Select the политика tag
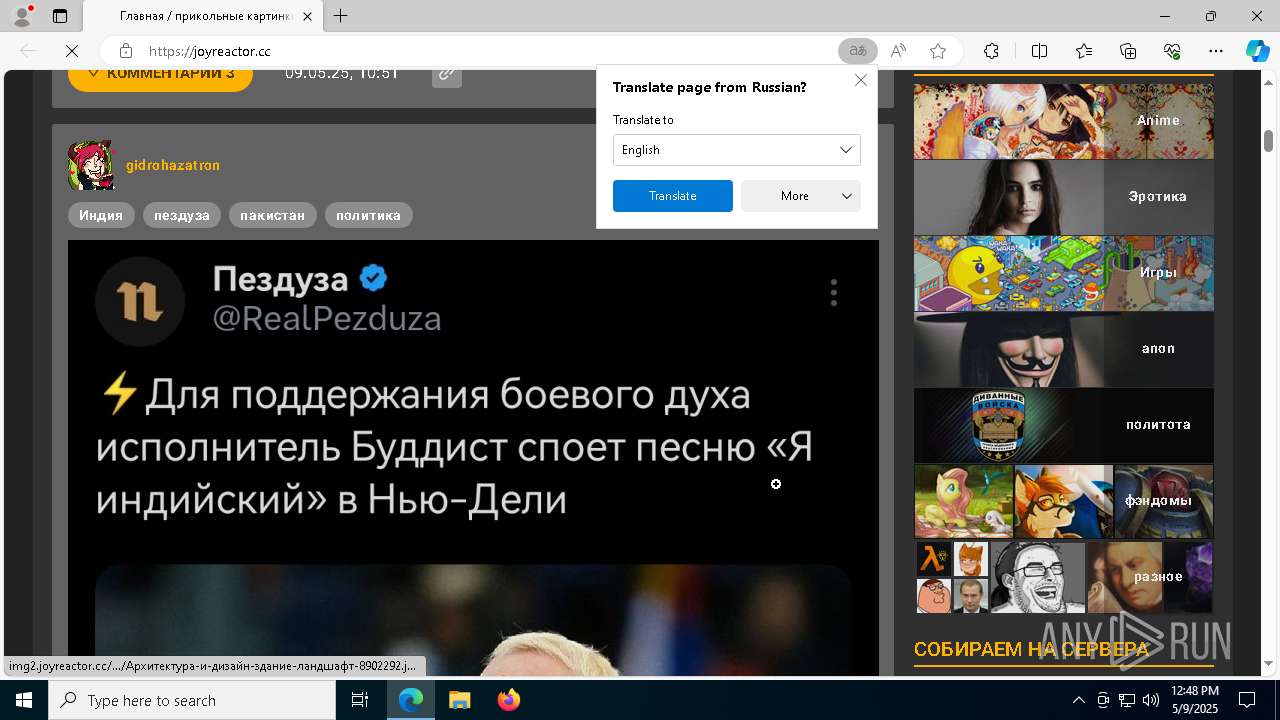 point(368,215)
